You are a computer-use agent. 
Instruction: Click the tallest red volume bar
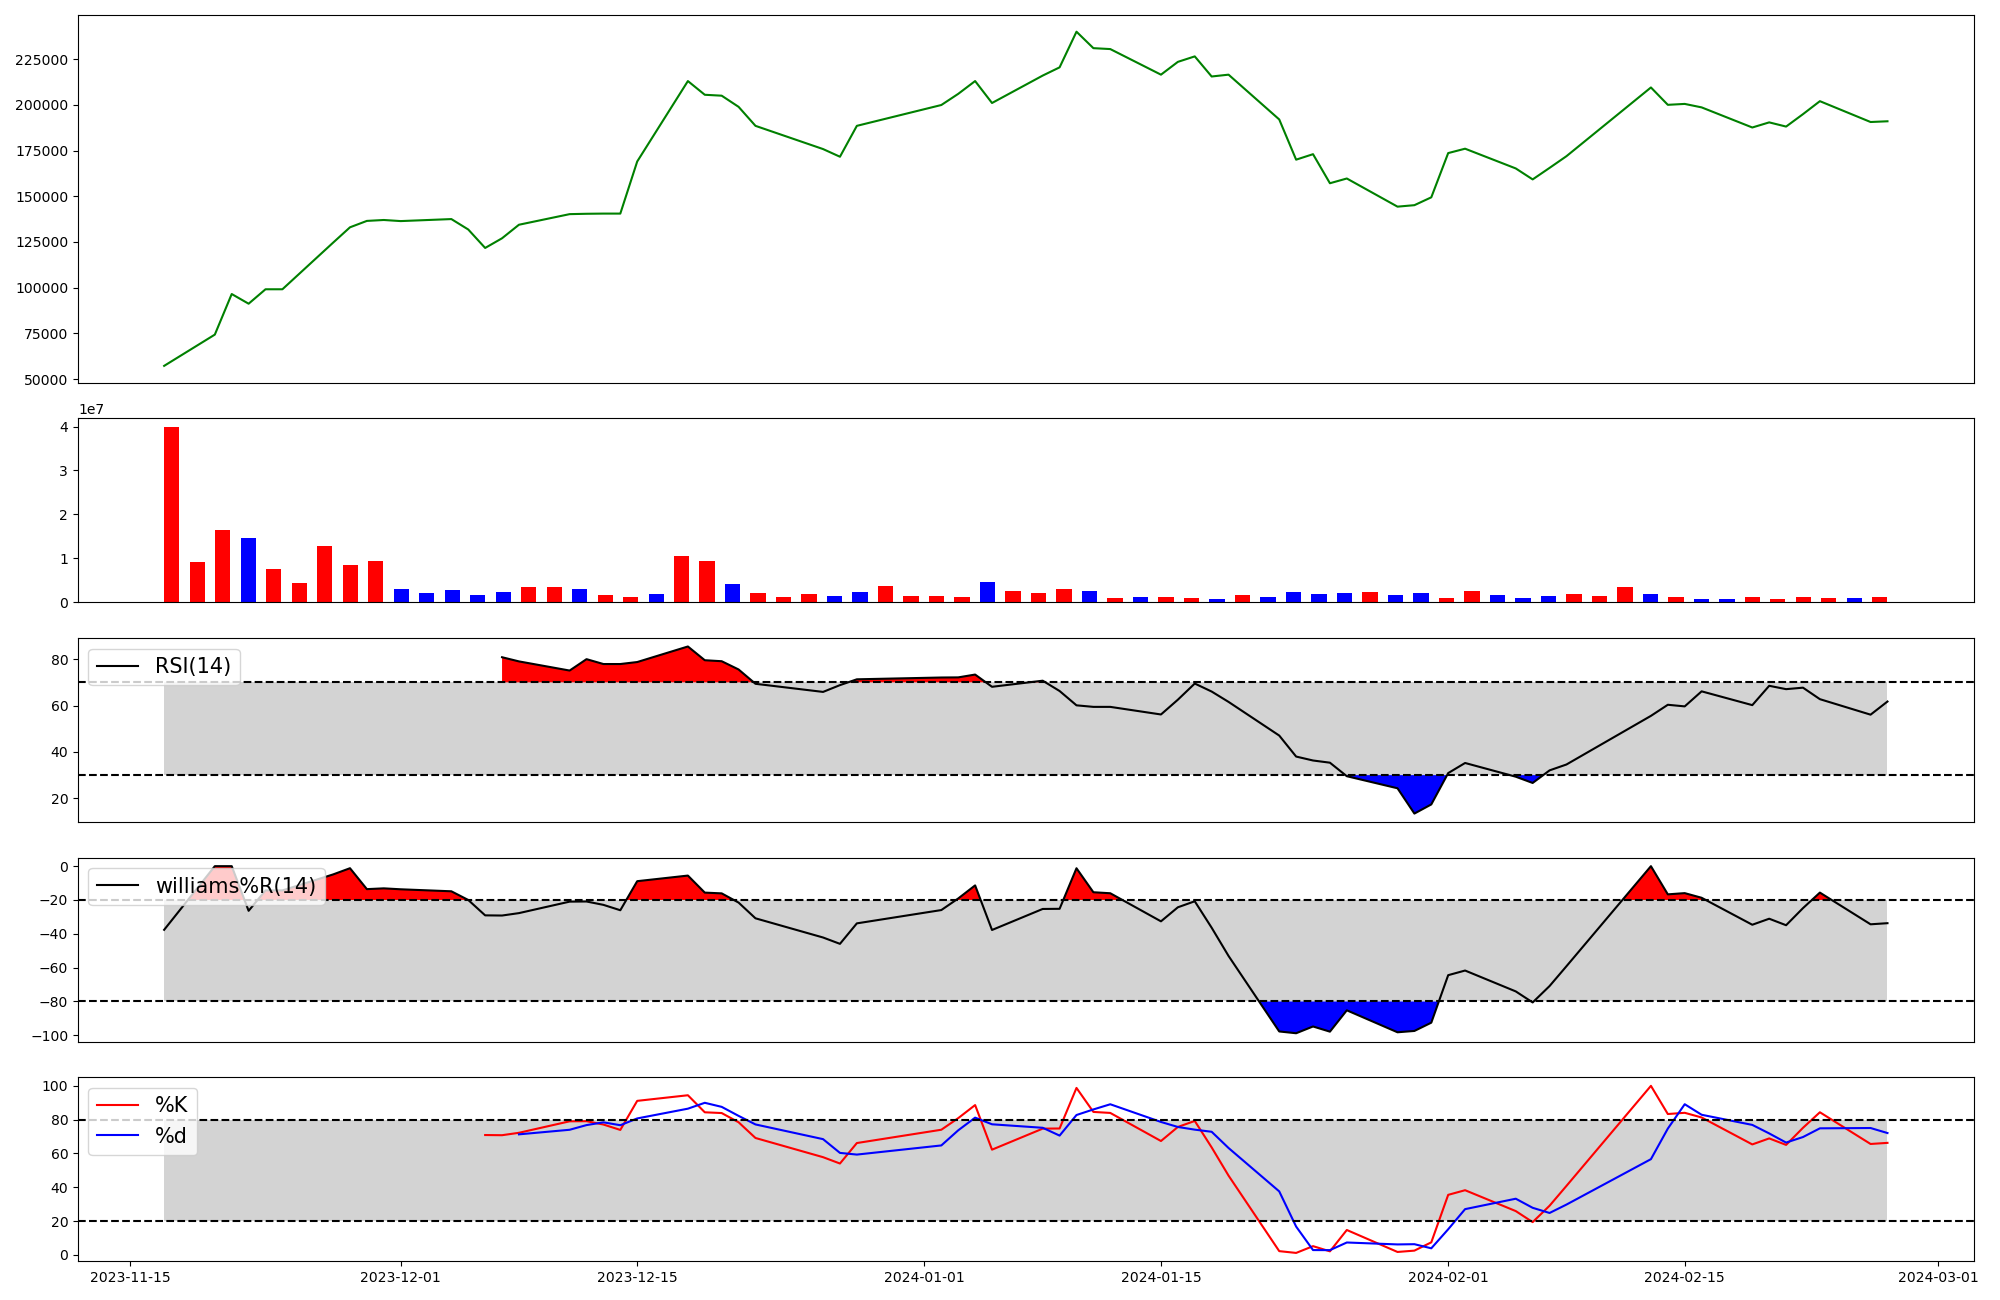[x=171, y=514]
